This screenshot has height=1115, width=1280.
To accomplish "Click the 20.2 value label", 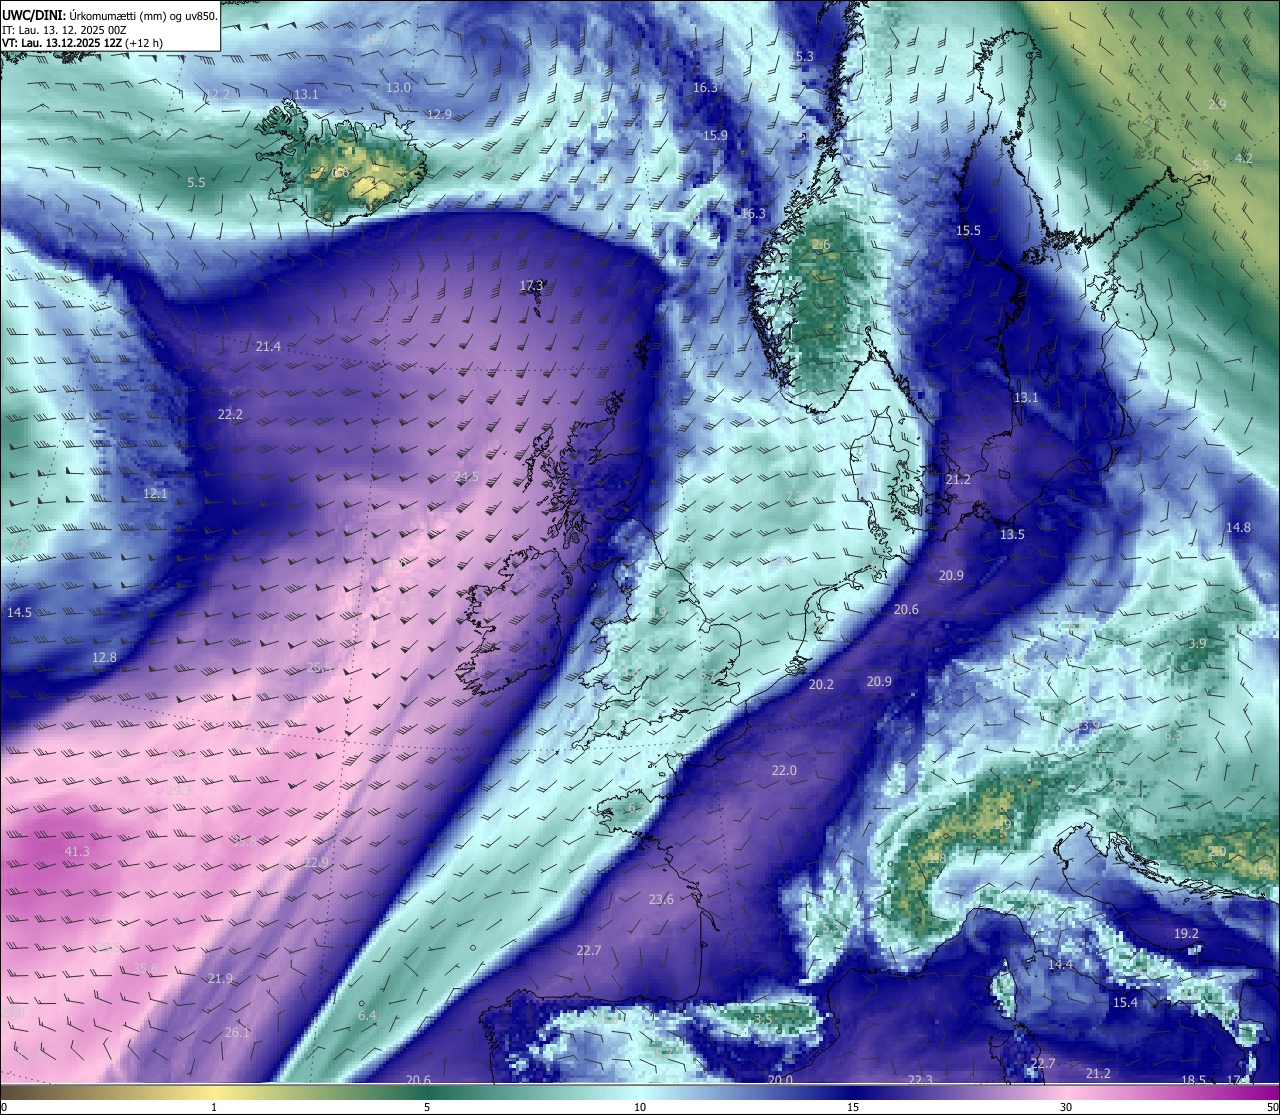I will click(821, 684).
